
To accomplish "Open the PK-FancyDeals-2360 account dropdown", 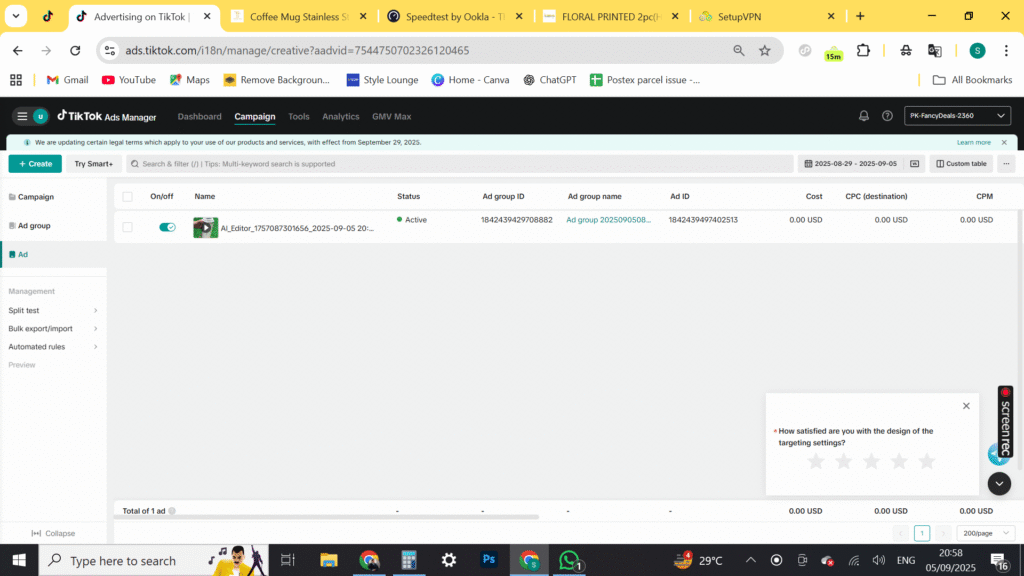I will (957, 116).
